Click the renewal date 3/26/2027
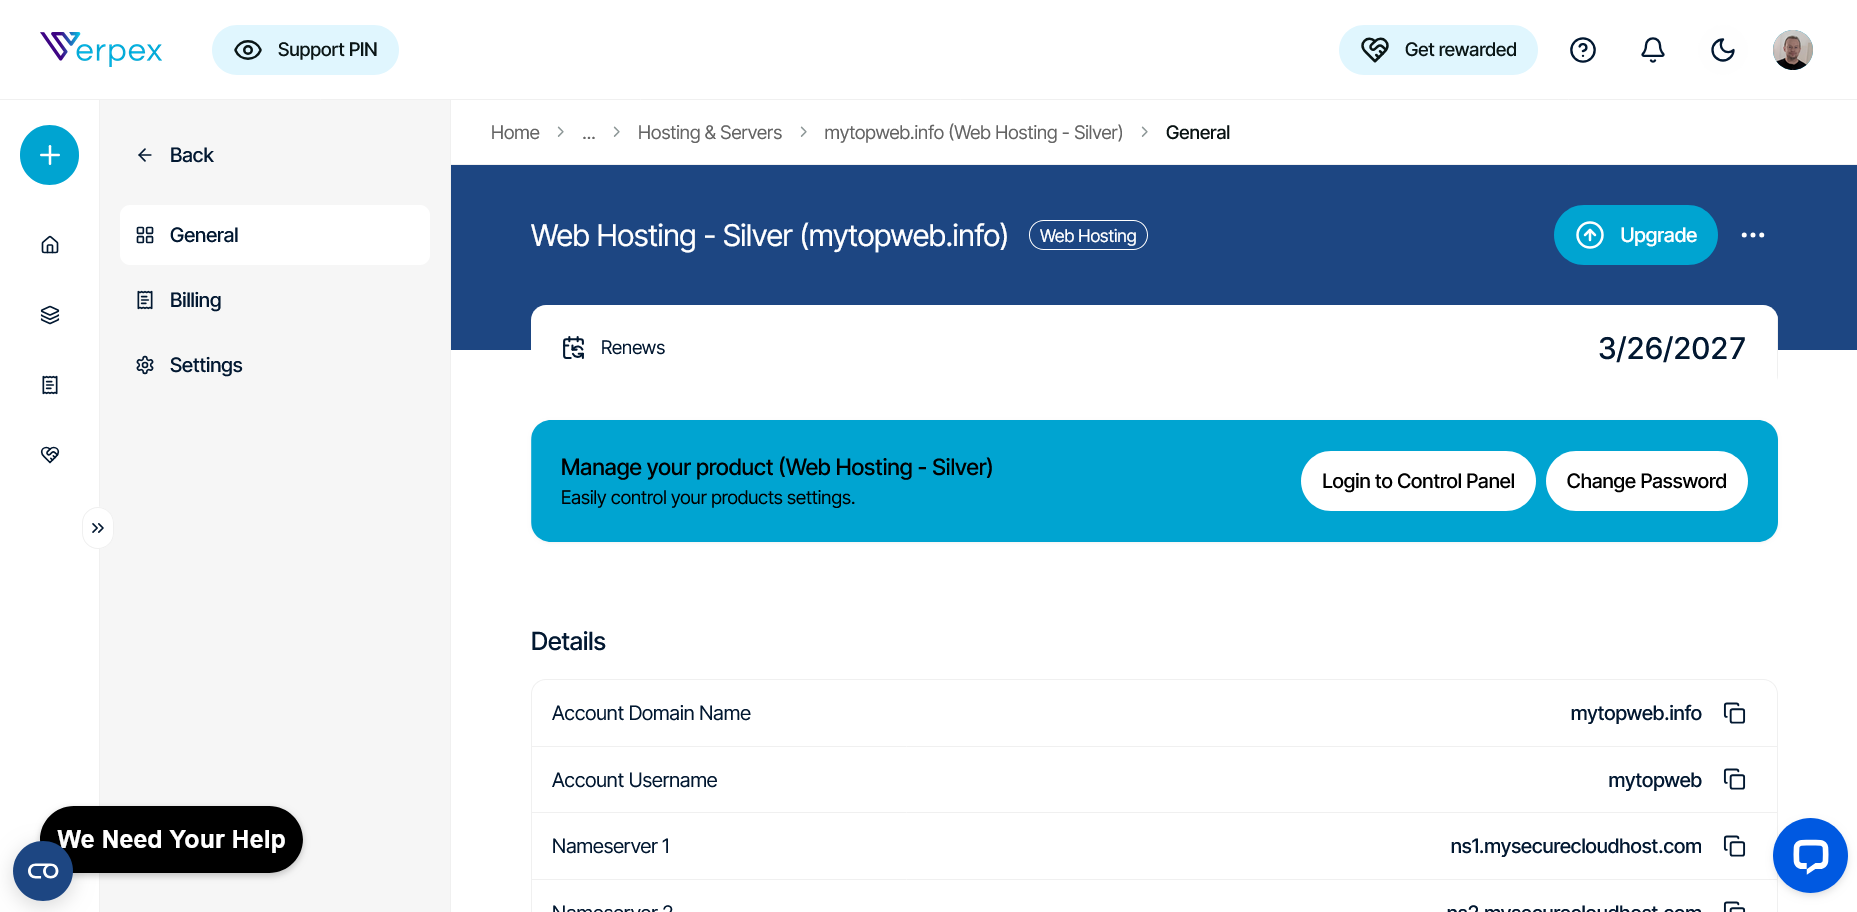This screenshot has height=912, width=1857. pyautogui.click(x=1672, y=348)
